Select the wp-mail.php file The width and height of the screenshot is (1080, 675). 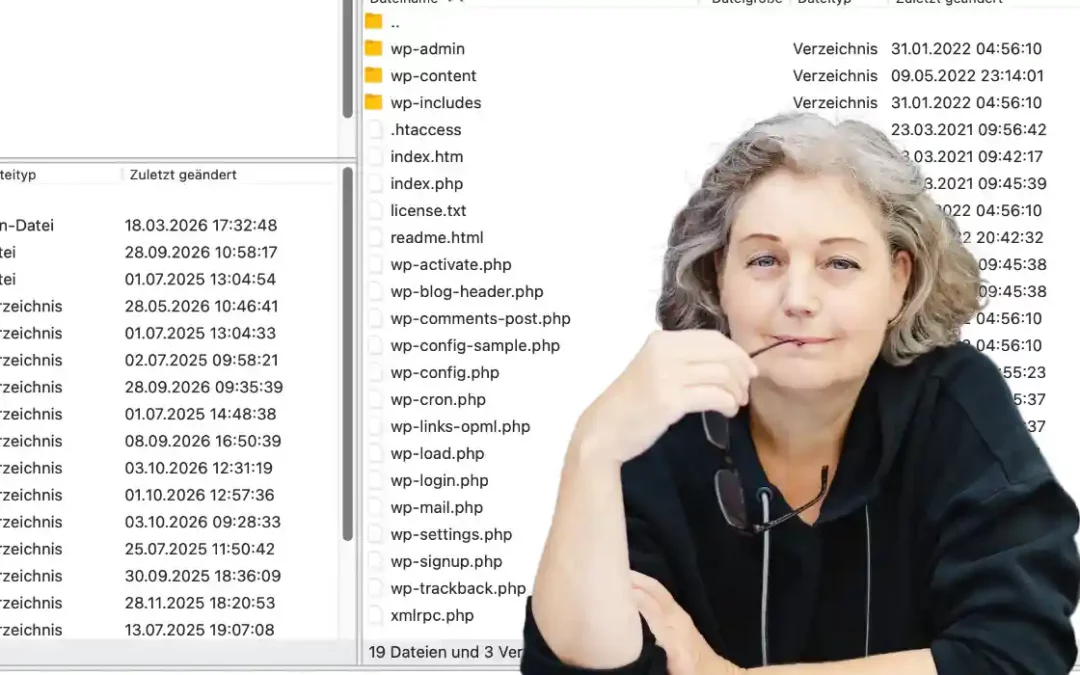[x=436, y=508]
